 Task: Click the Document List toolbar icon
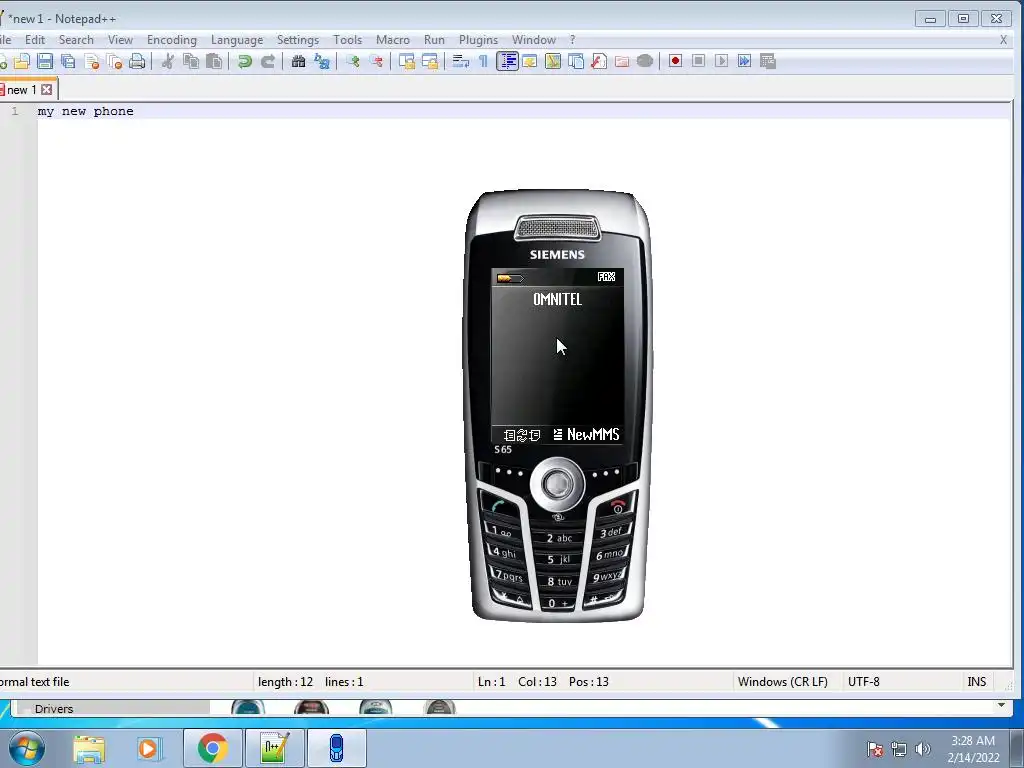576,61
